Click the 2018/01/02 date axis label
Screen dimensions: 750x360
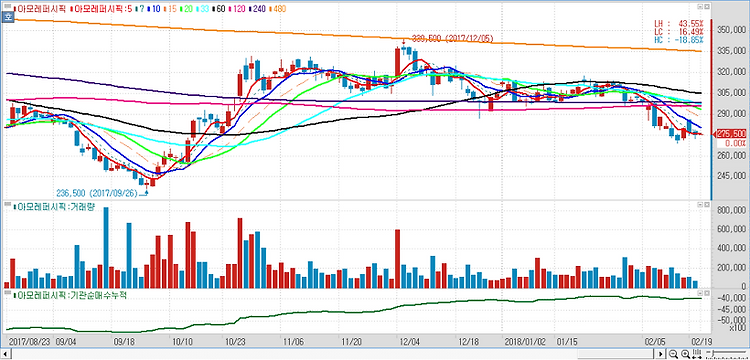click(x=525, y=342)
